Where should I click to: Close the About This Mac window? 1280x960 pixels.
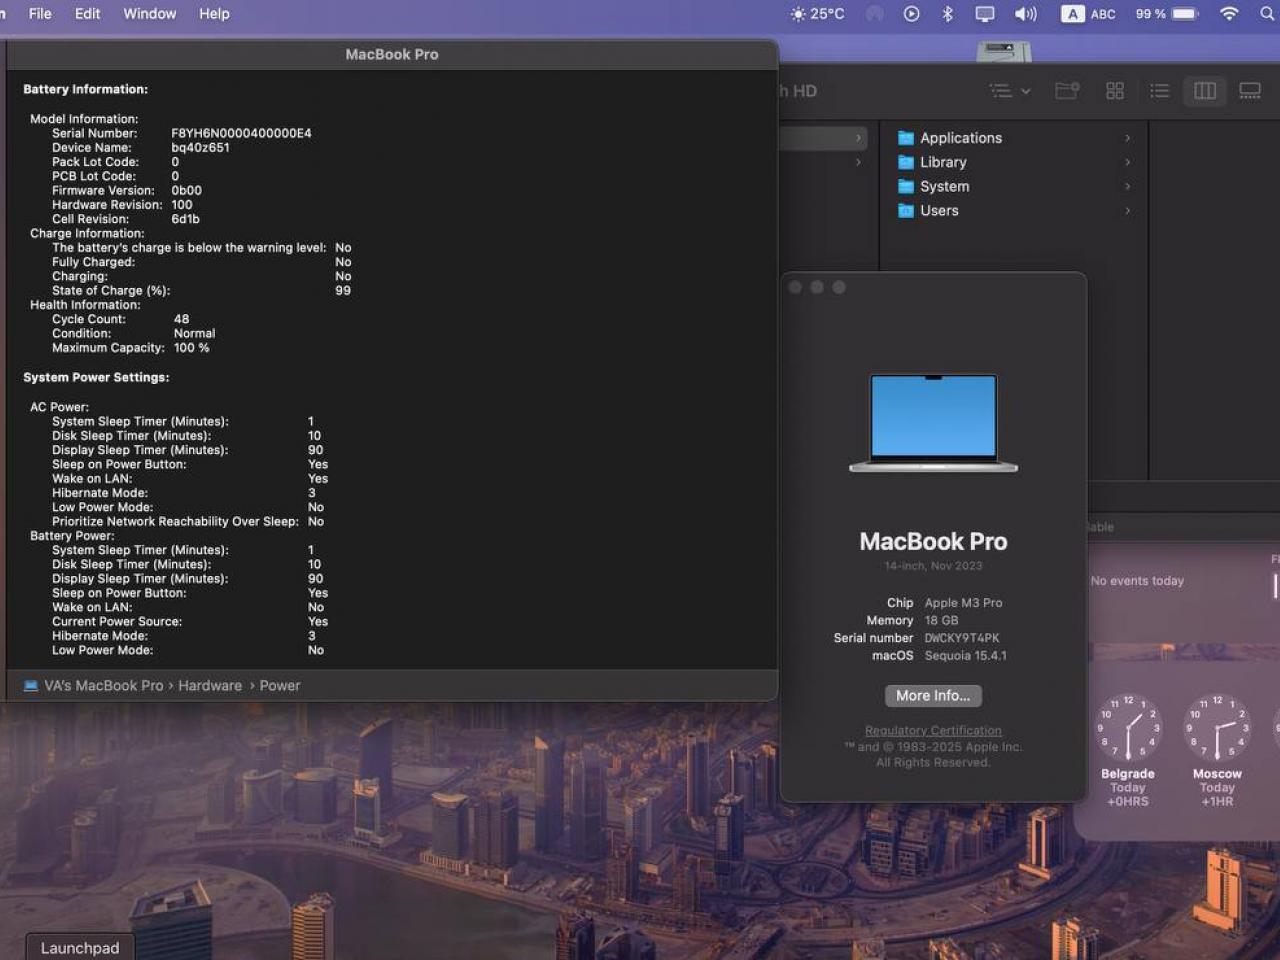point(795,287)
